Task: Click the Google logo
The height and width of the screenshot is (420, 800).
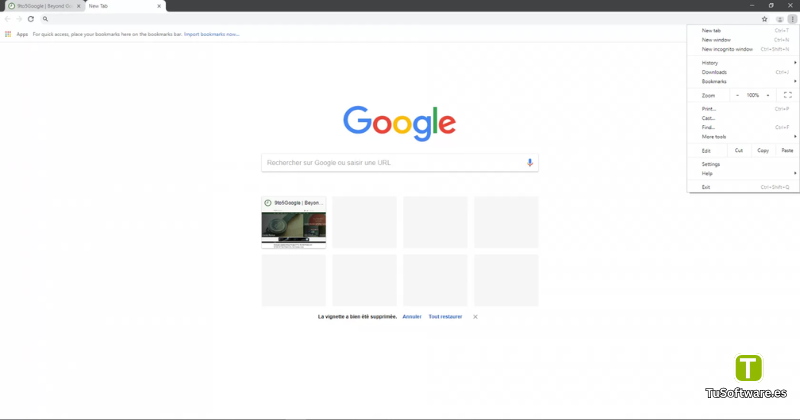Action: [399, 123]
